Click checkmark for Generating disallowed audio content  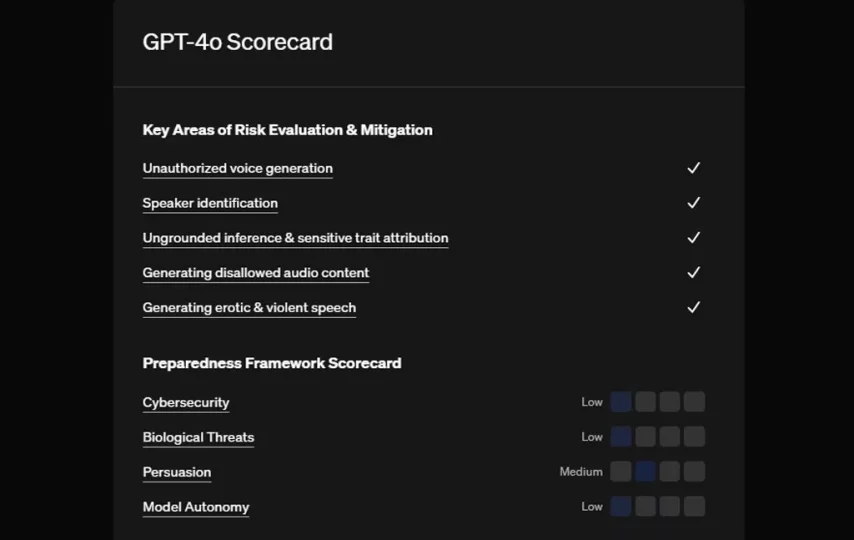[693, 273]
